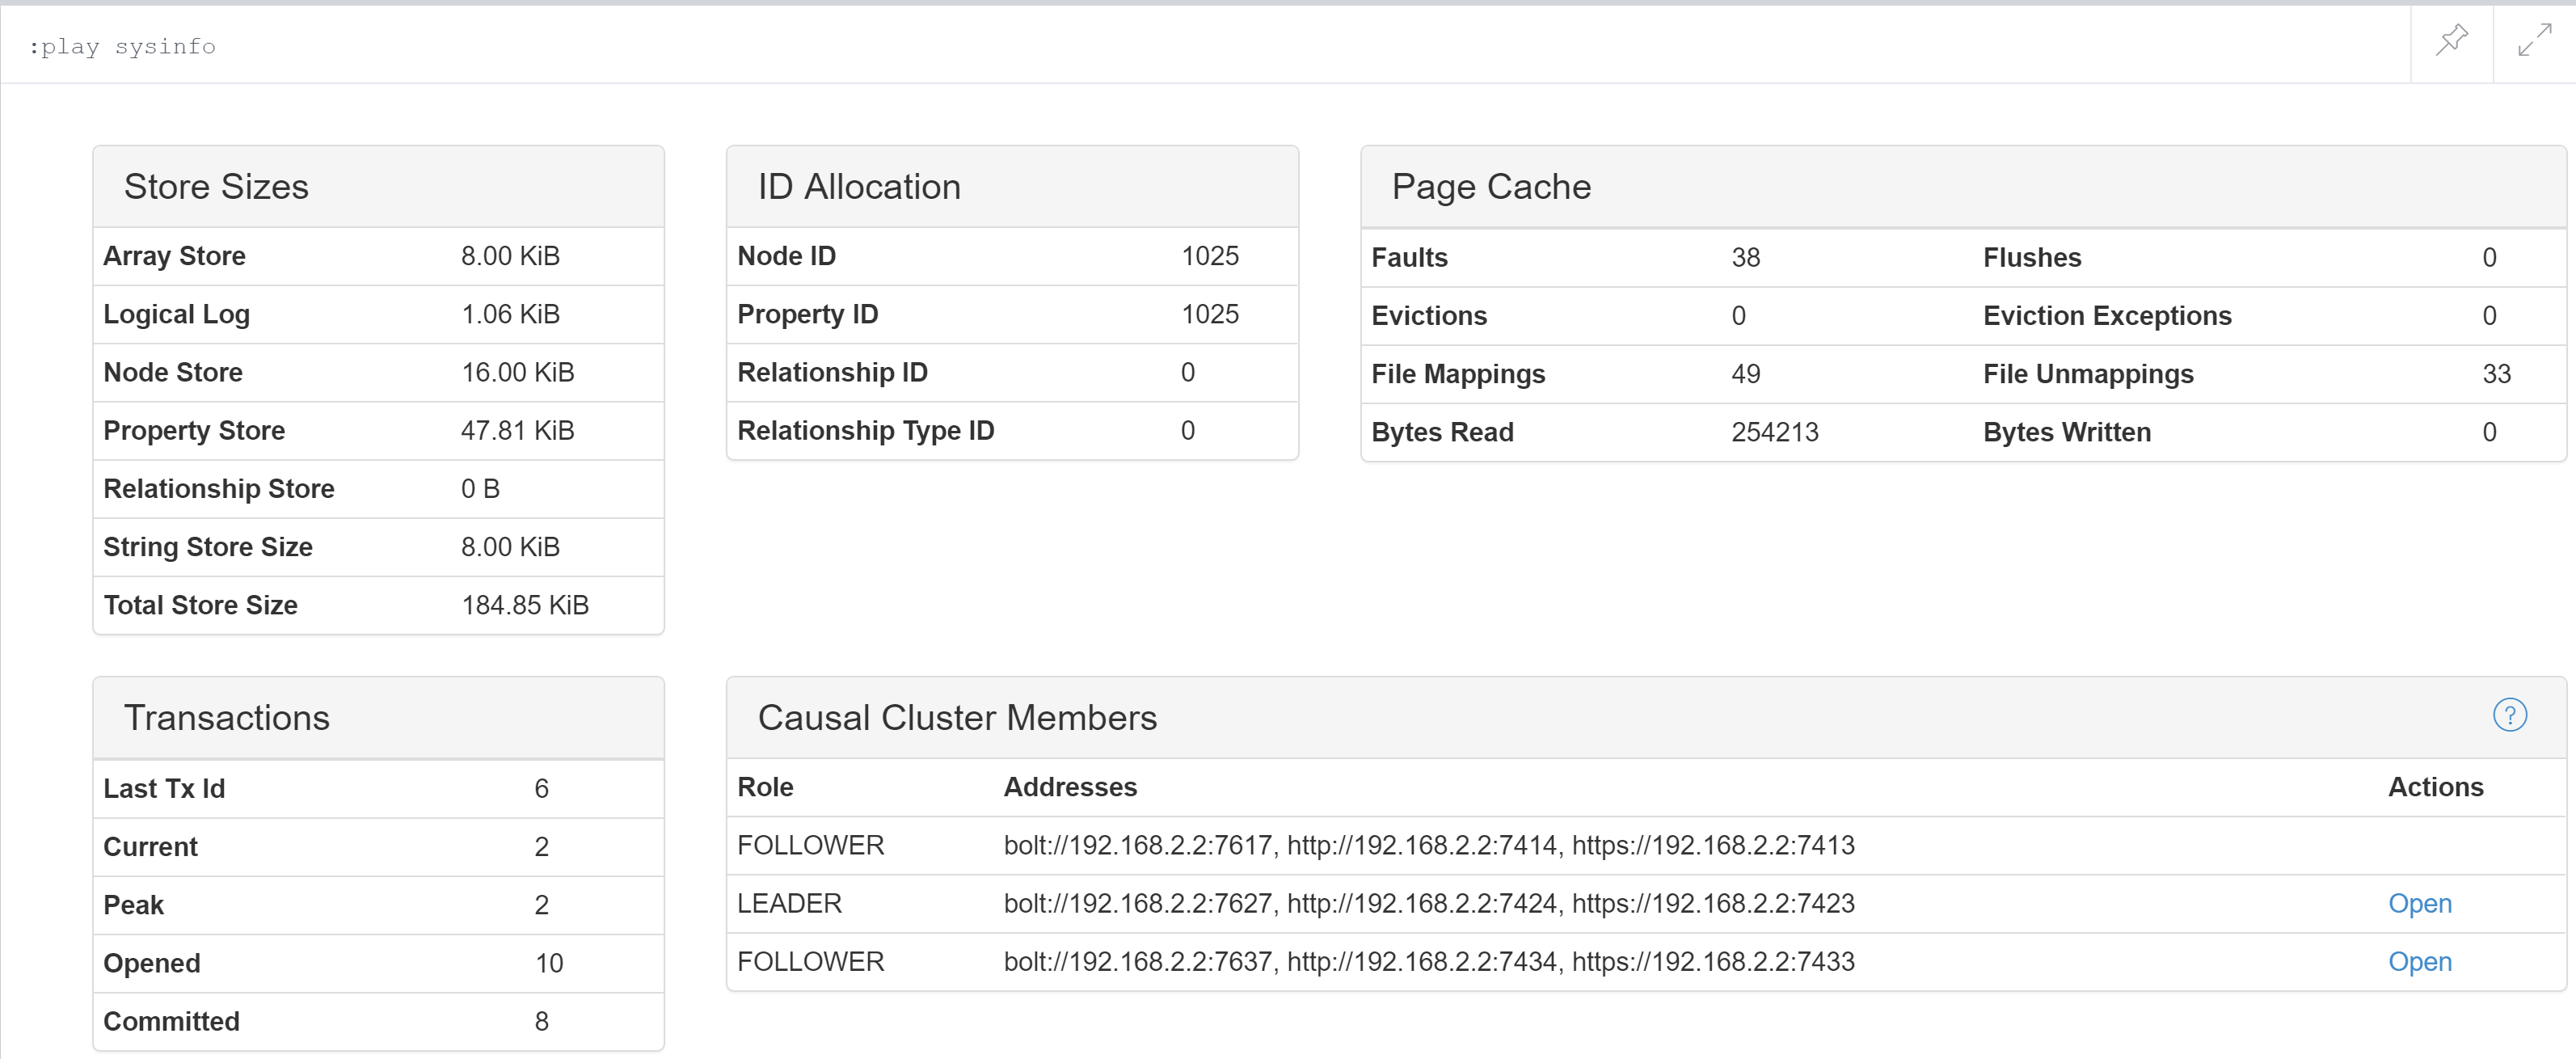Select the ID Allocation panel heading
The height and width of the screenshot is (1059, 2576).
pos(859,187)
